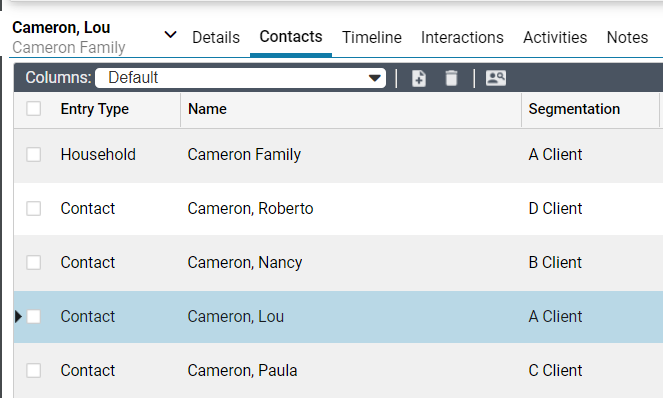This screenshot has height=398, width=663.
Task: Check the Cameron, Paula row checkbox
Action: [33, 371]
